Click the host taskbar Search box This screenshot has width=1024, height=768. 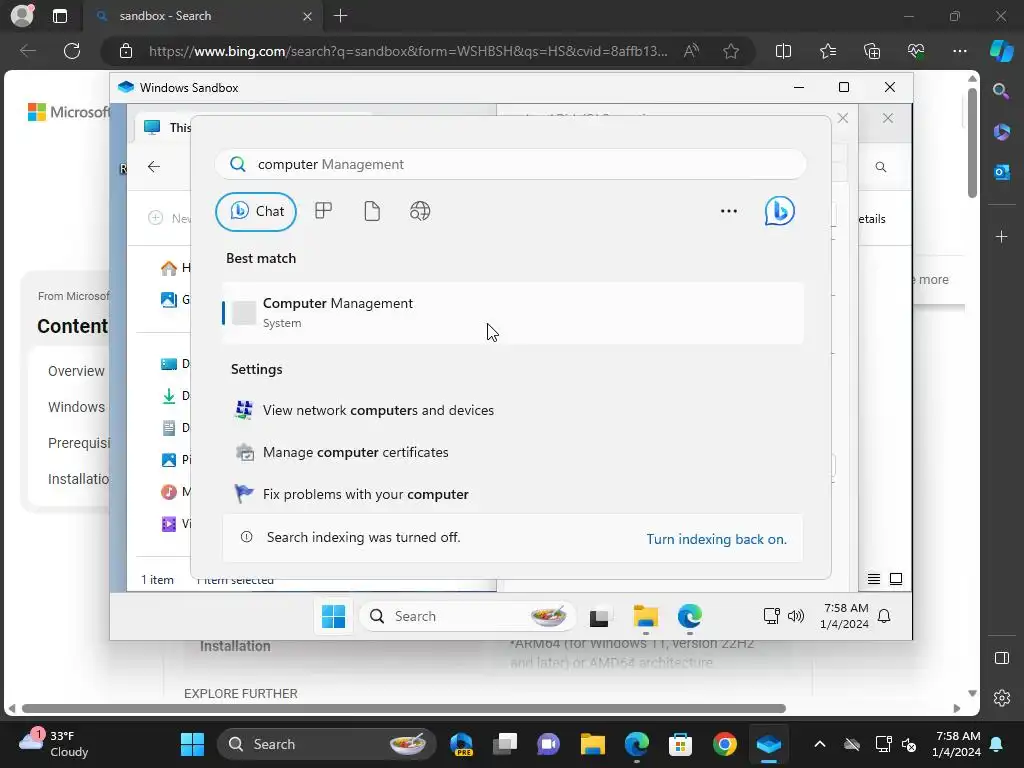(327, 744)
